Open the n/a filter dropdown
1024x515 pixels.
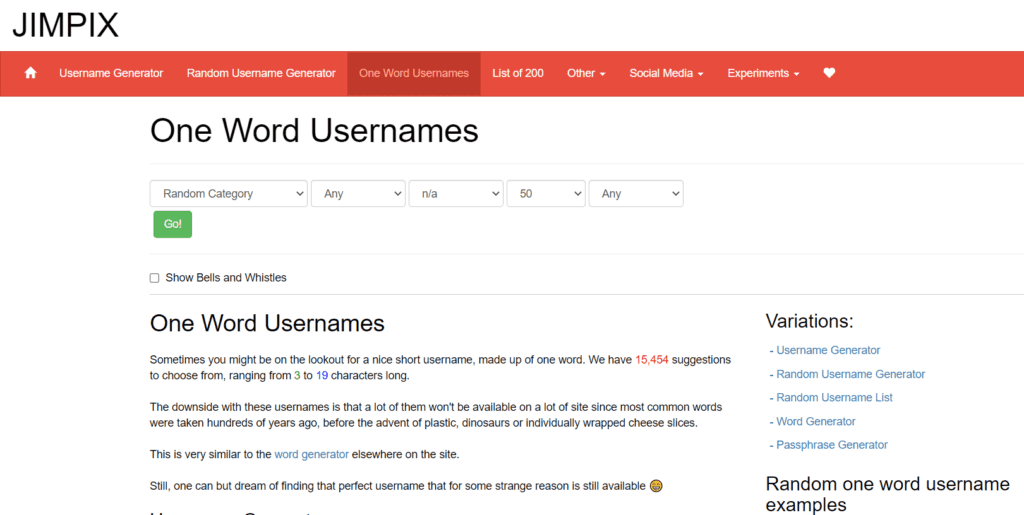pos(456,194)
